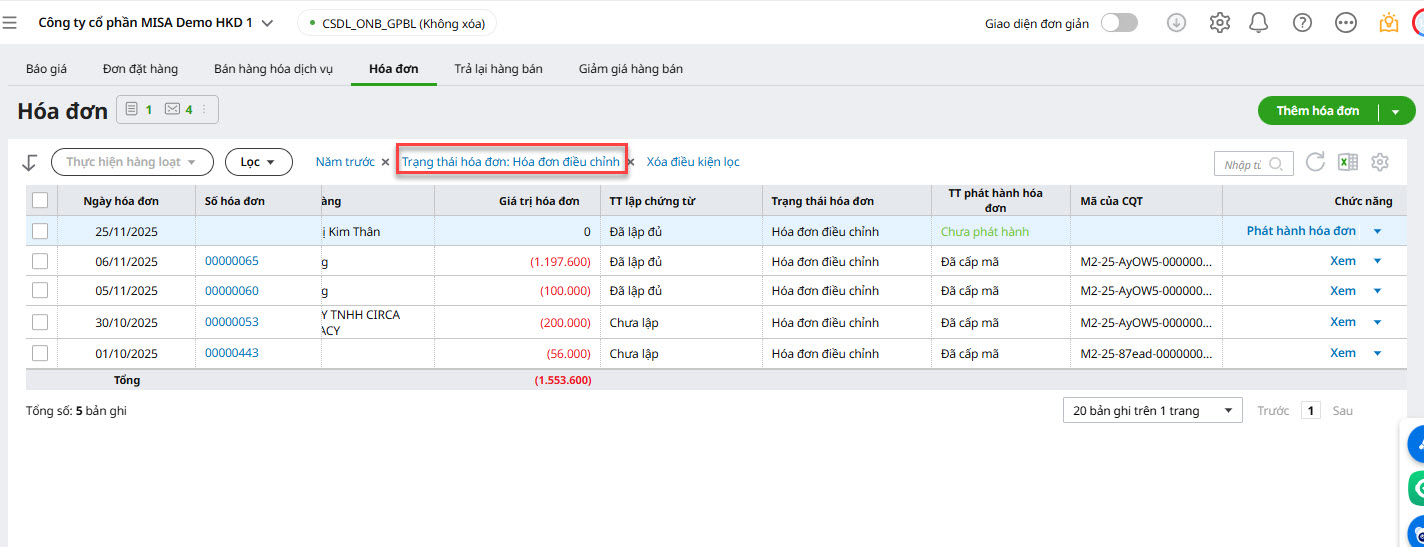Refresh the invoice list

pos(1315,162)
